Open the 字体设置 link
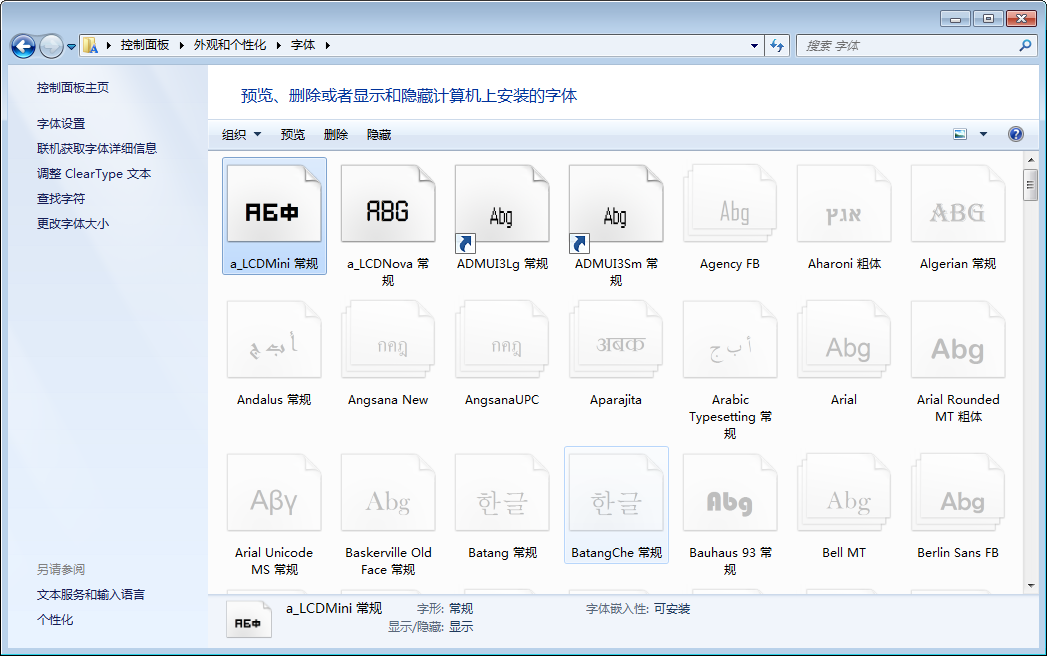The image size is (1047, 656). point(61,124)
